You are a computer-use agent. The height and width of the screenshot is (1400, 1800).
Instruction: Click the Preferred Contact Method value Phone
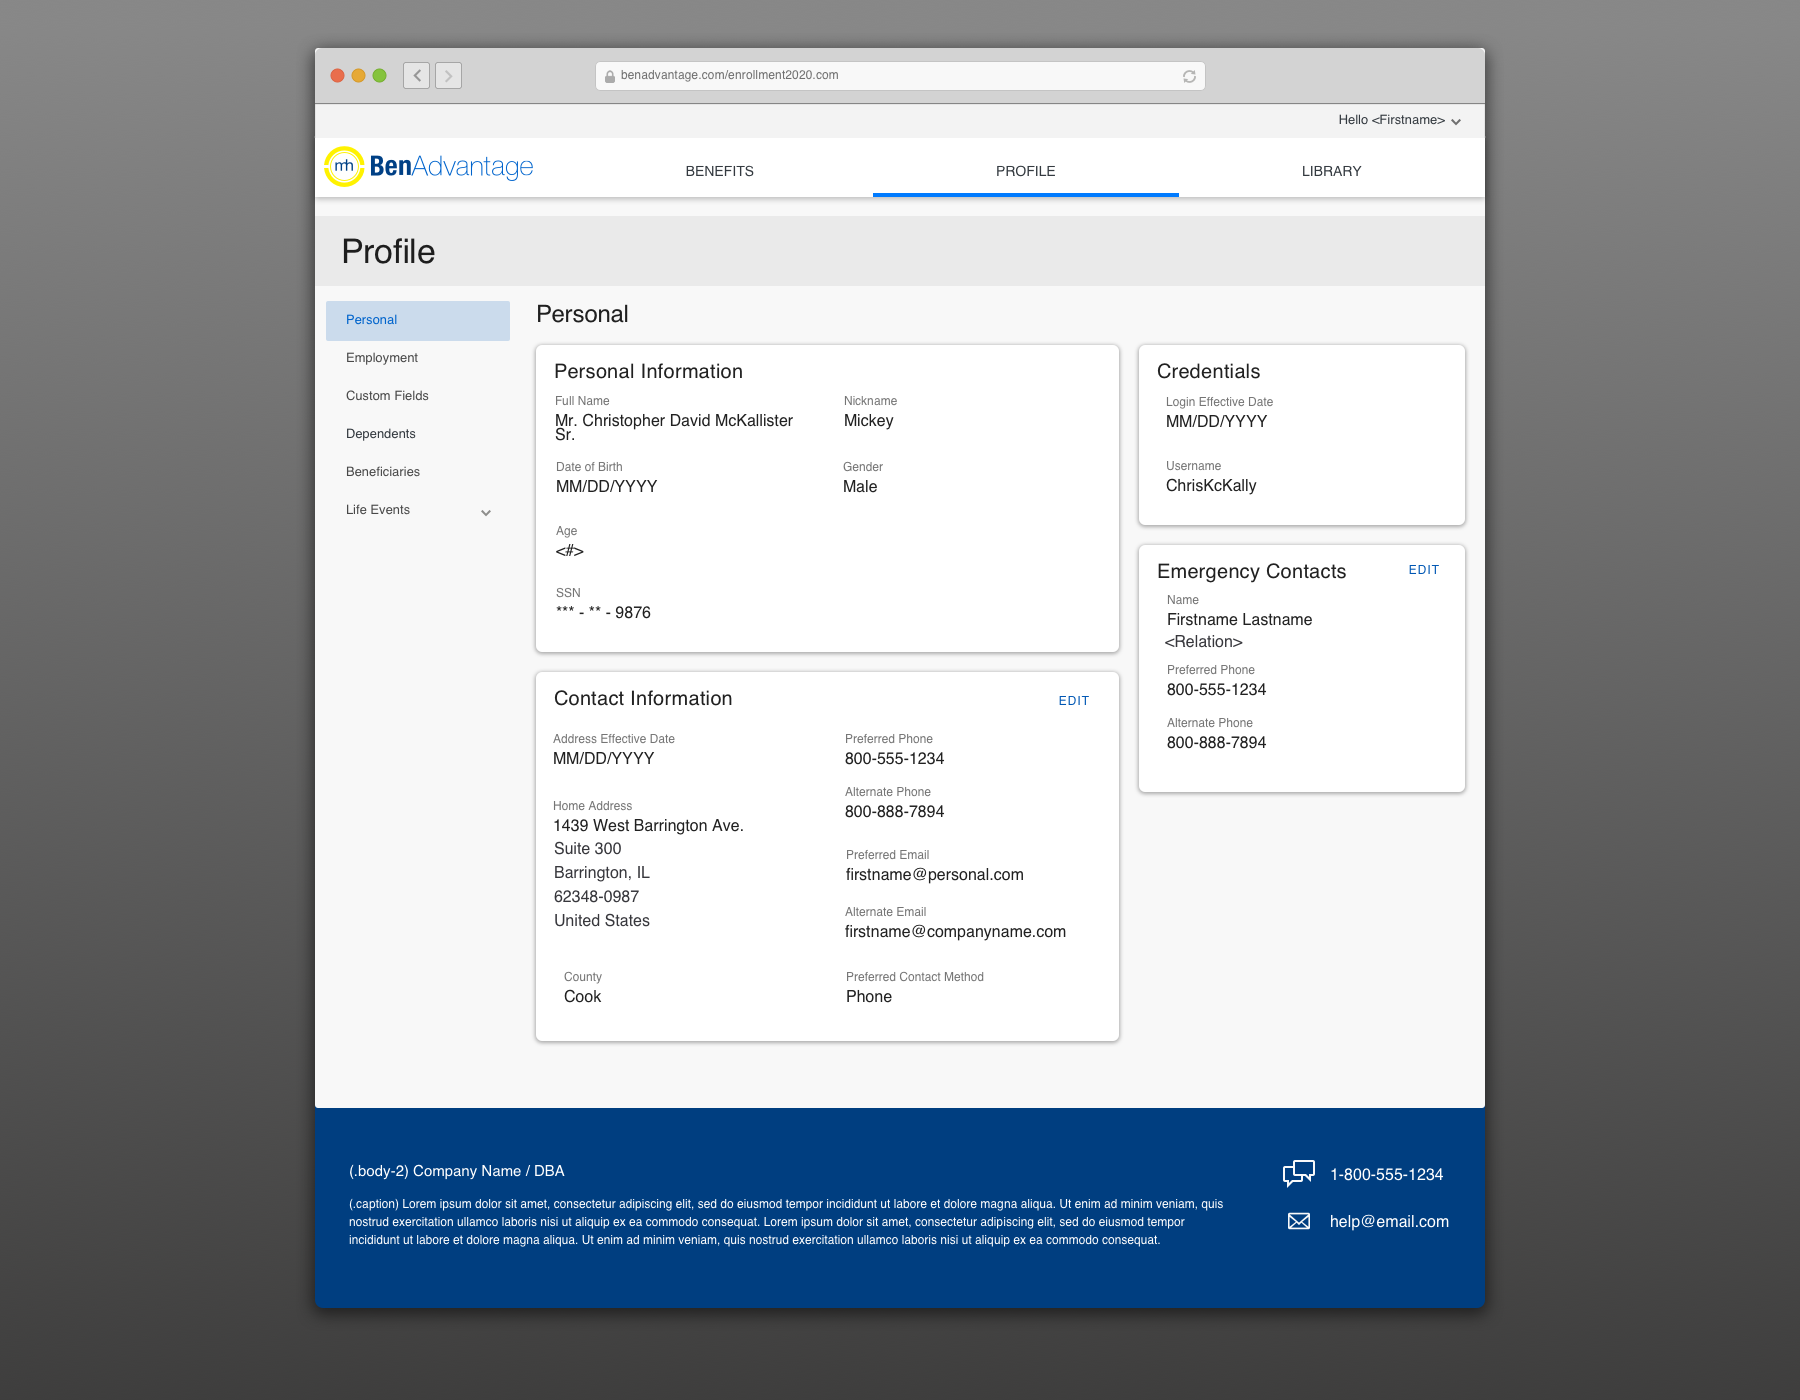869,997
